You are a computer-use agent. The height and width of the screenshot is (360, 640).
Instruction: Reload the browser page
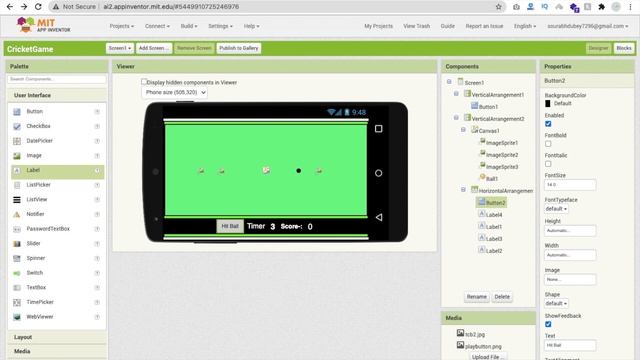pyautogui.click(x=38, y=7)
